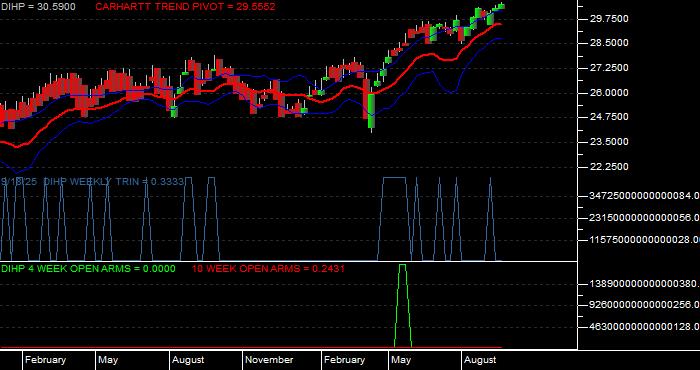
Task: Click the first August date label
Action: point(188,360)
